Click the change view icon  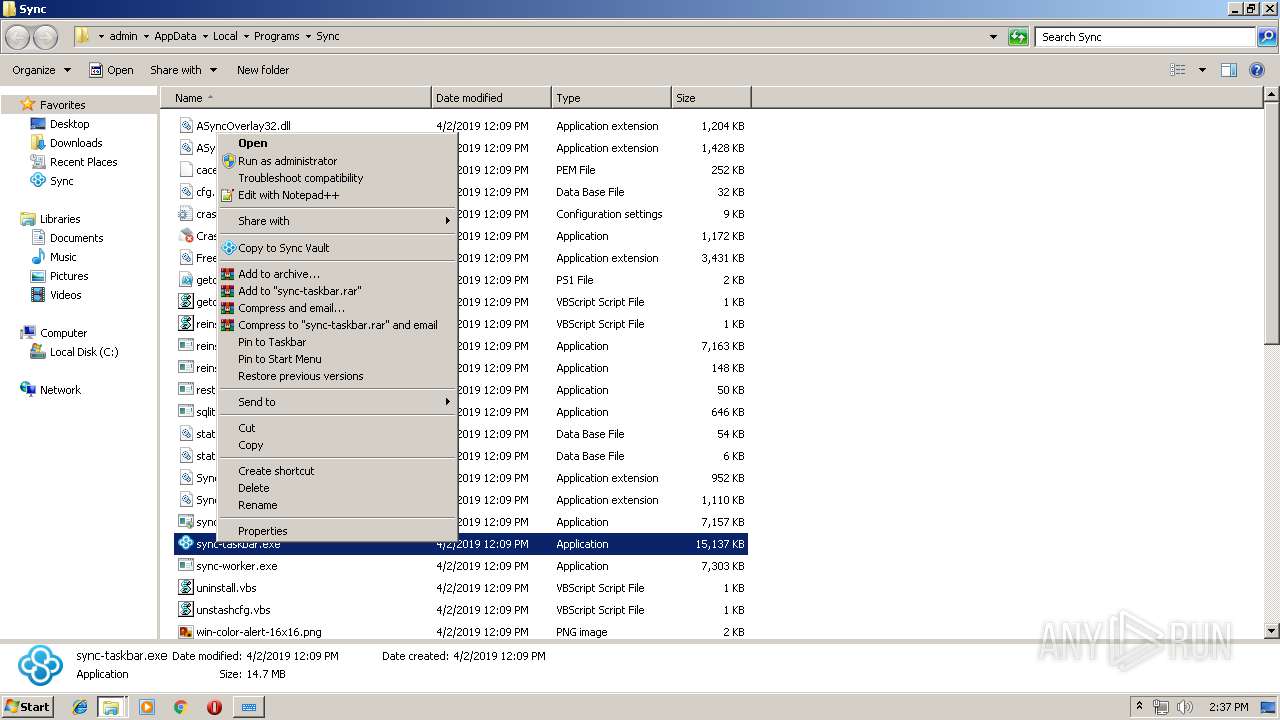[x=1178, y=70]
